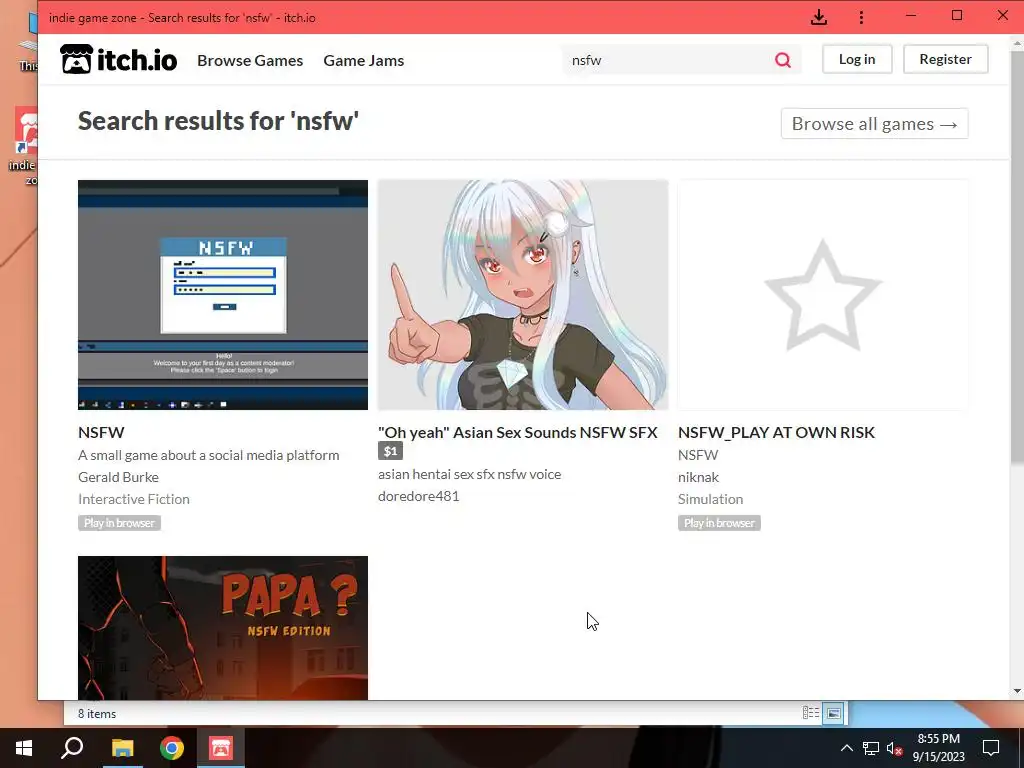
Task: Go to Browse Games
Action: (x=250, y=60)
